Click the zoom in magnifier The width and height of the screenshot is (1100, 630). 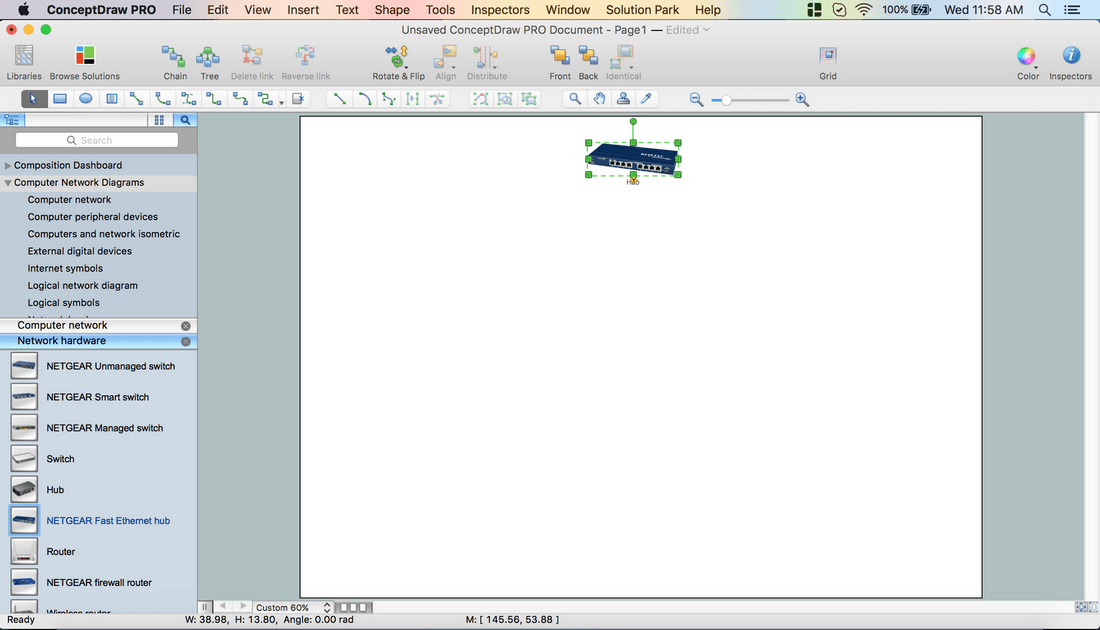tap(802, 100)
